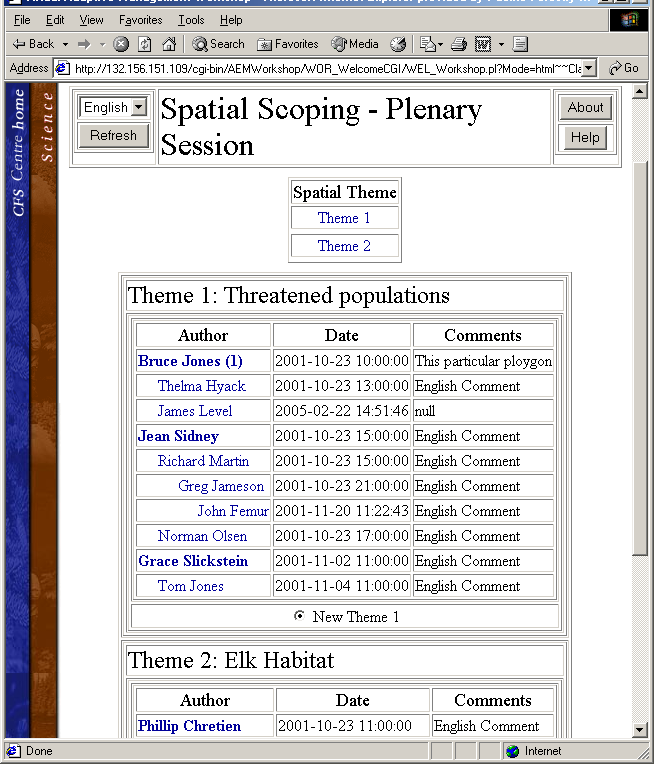Open the Phillip Chretien comment
654x764 pixels.
pos(189,726)
